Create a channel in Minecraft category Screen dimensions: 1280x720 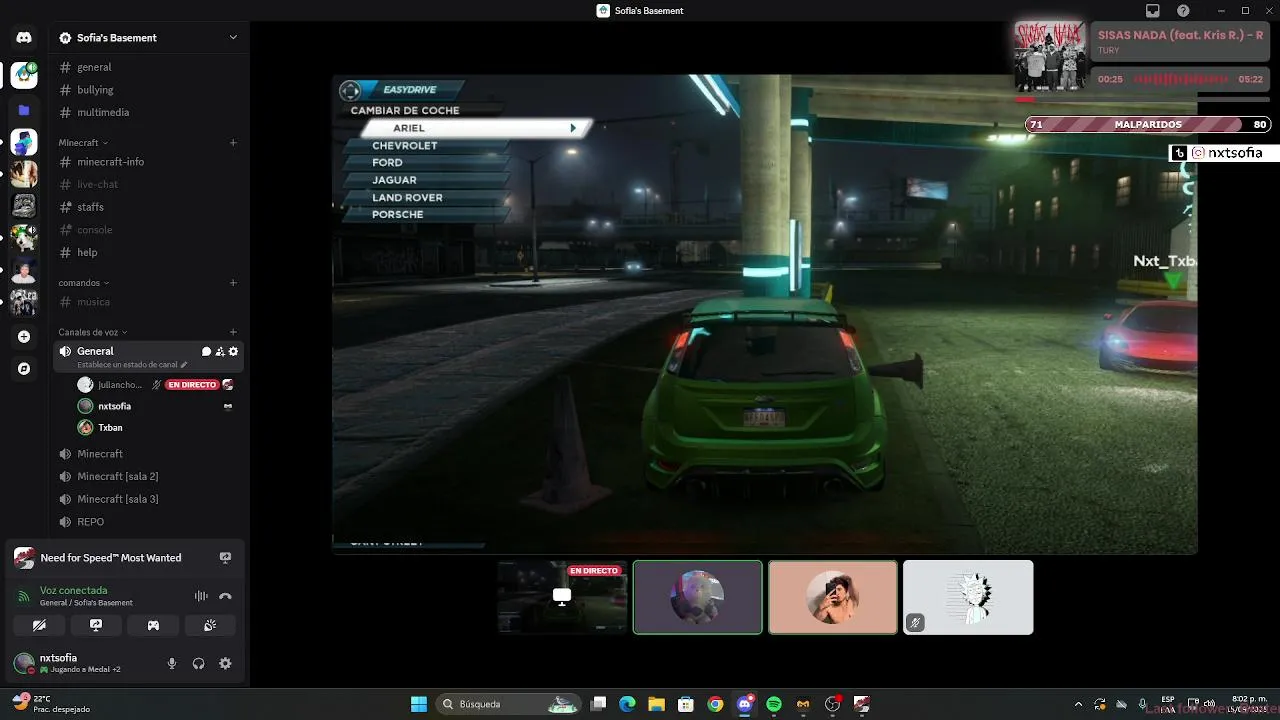coord(233,142)
